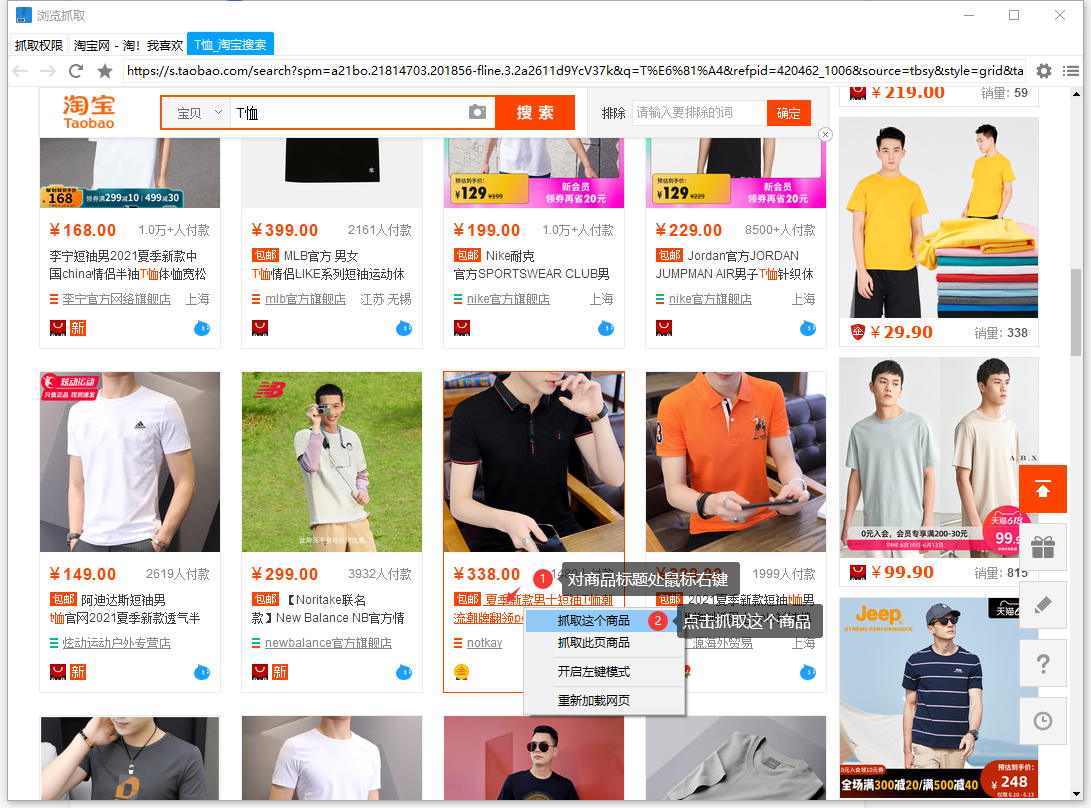Switch to the 淘宝网 - 淘! 我喜欢 tab
The width and height of the screenshot is (1091, 808).
(128, 45)
